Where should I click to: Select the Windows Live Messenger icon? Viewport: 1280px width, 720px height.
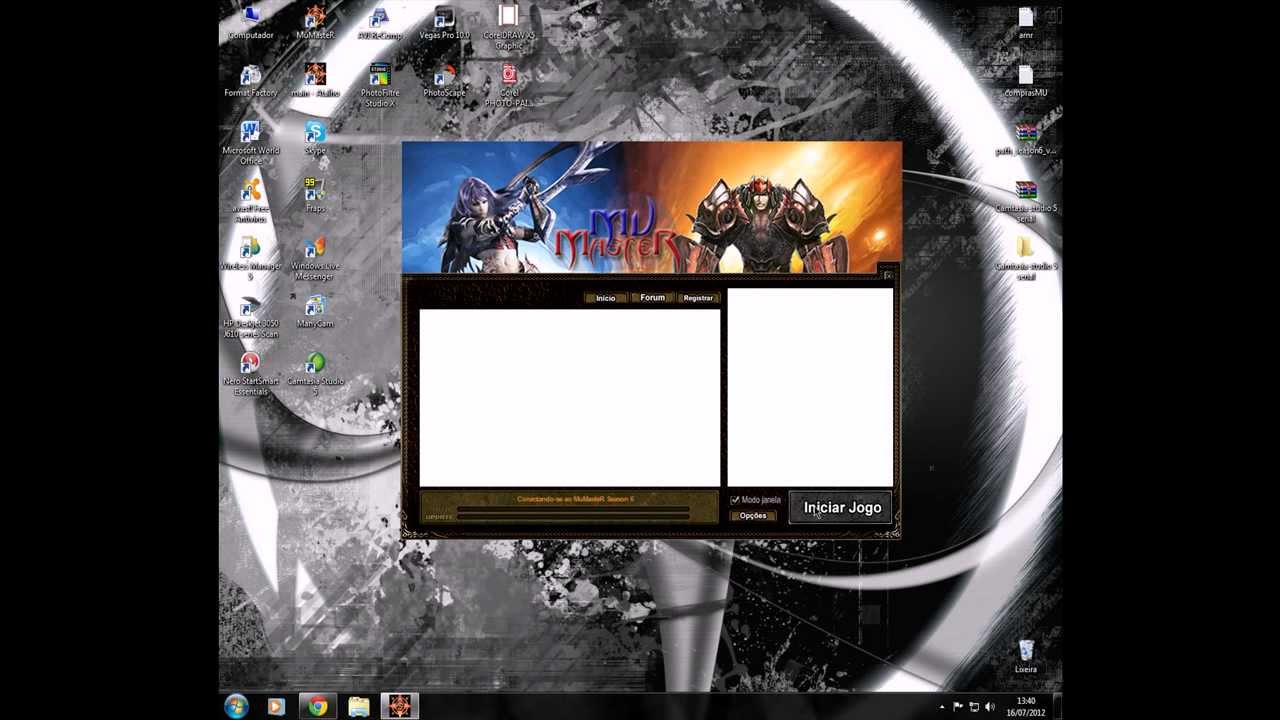tap(315, 260)
